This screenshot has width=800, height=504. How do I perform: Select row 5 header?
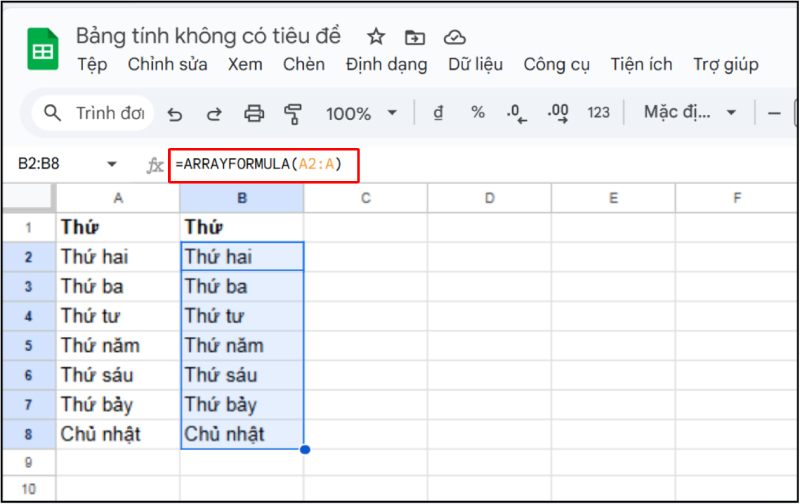pyautogui.click(x=28, y=346)
